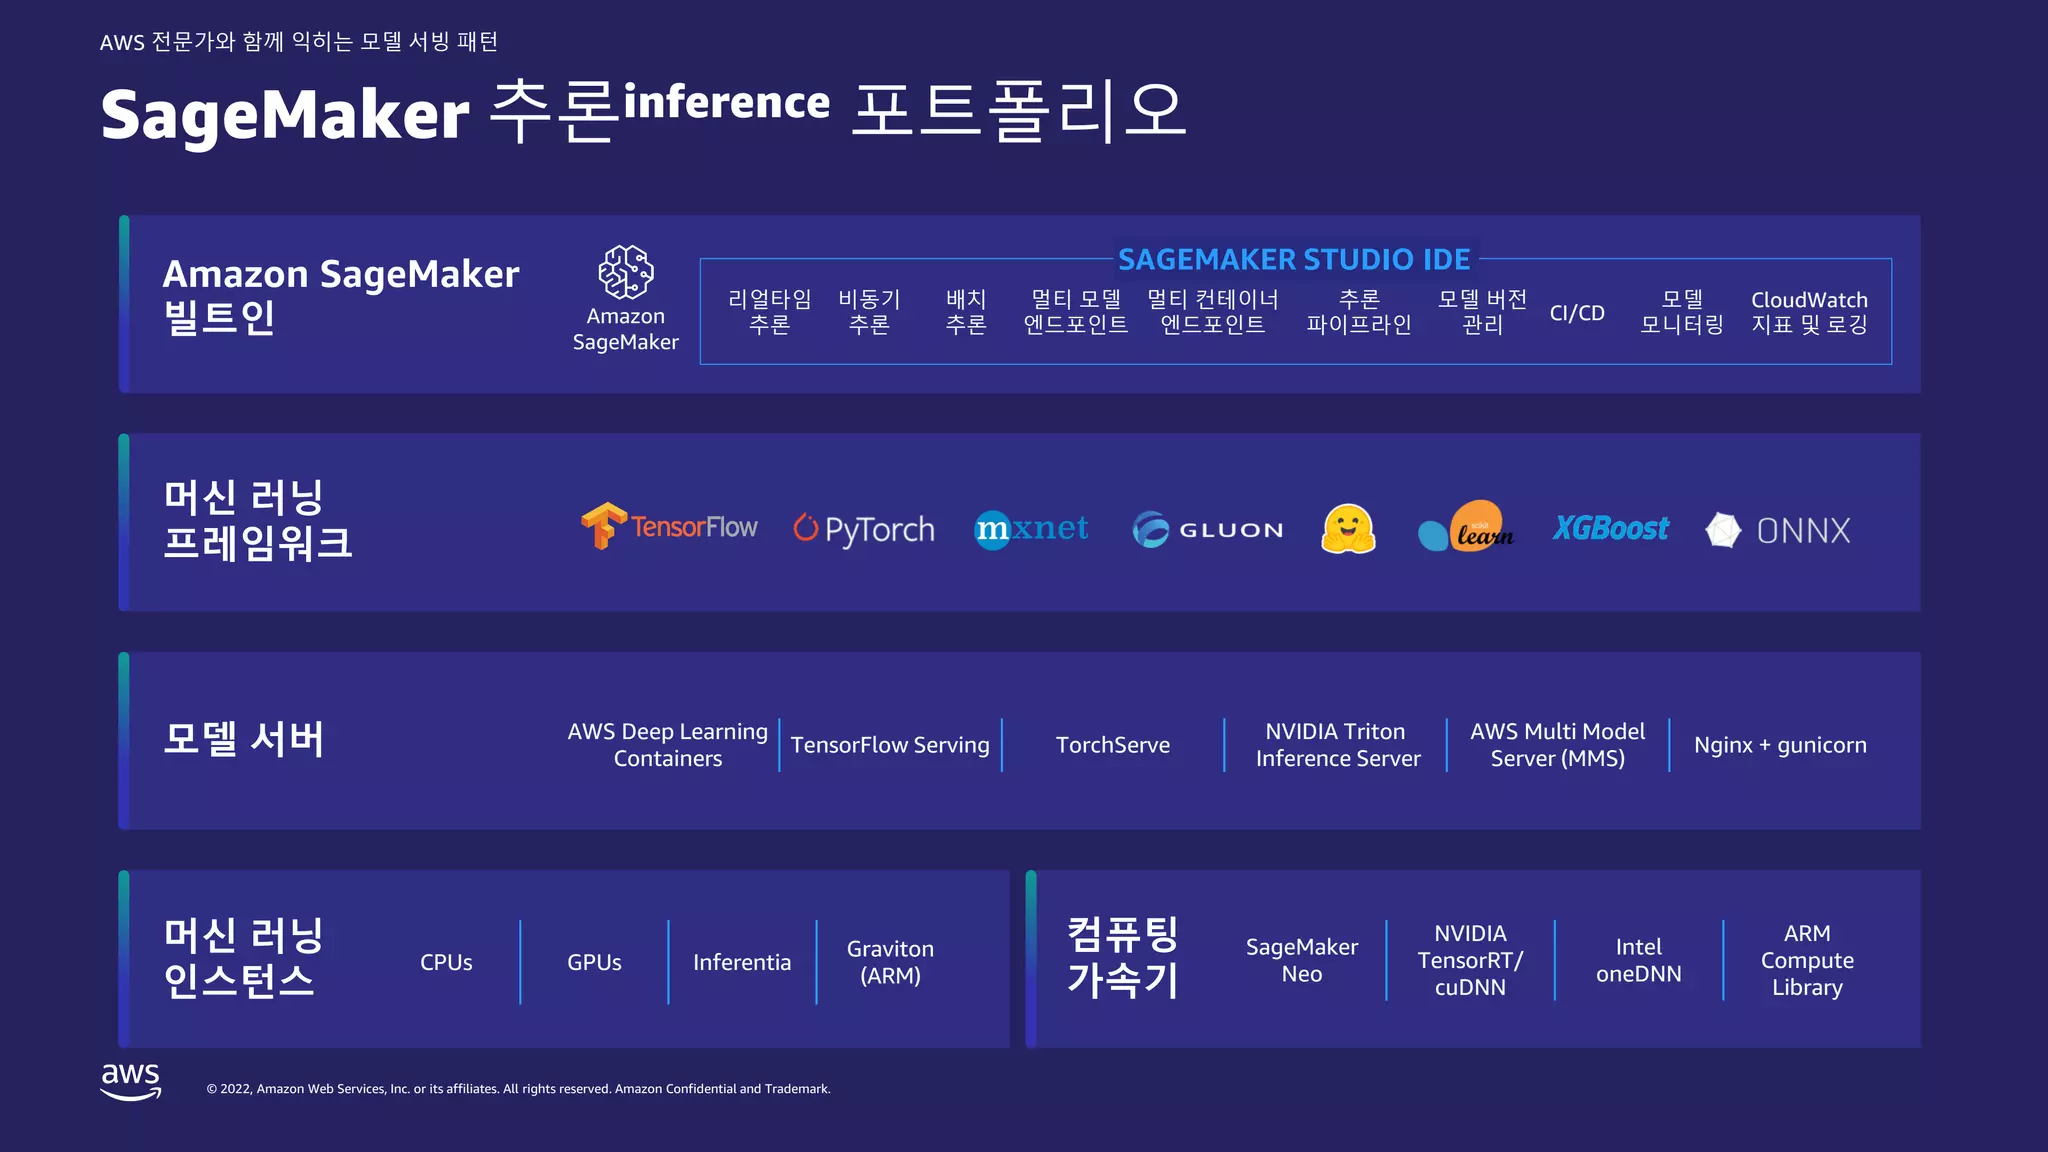Click AWS Multi Model Server (MMS) text

click(1557, 745)
